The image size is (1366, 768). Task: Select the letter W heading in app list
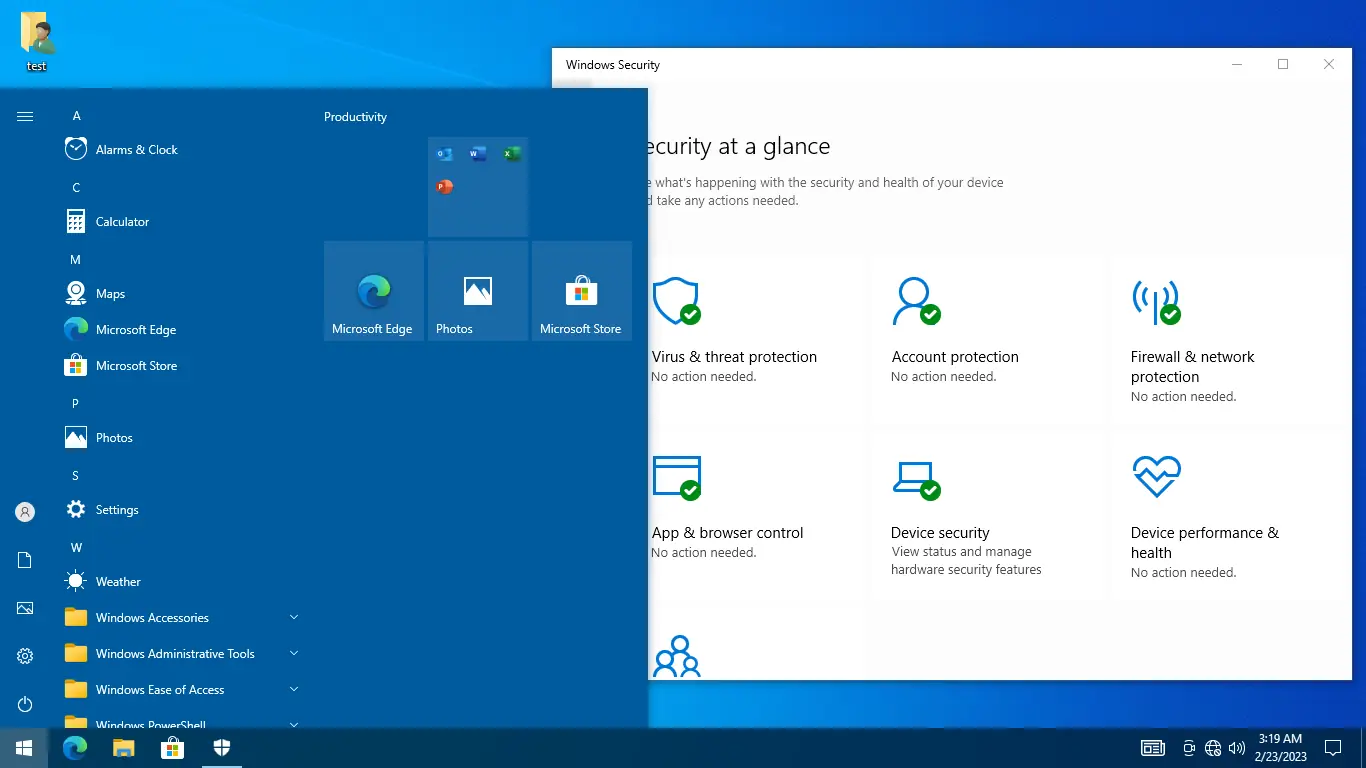pyautogui.click(x=76, y=548)
